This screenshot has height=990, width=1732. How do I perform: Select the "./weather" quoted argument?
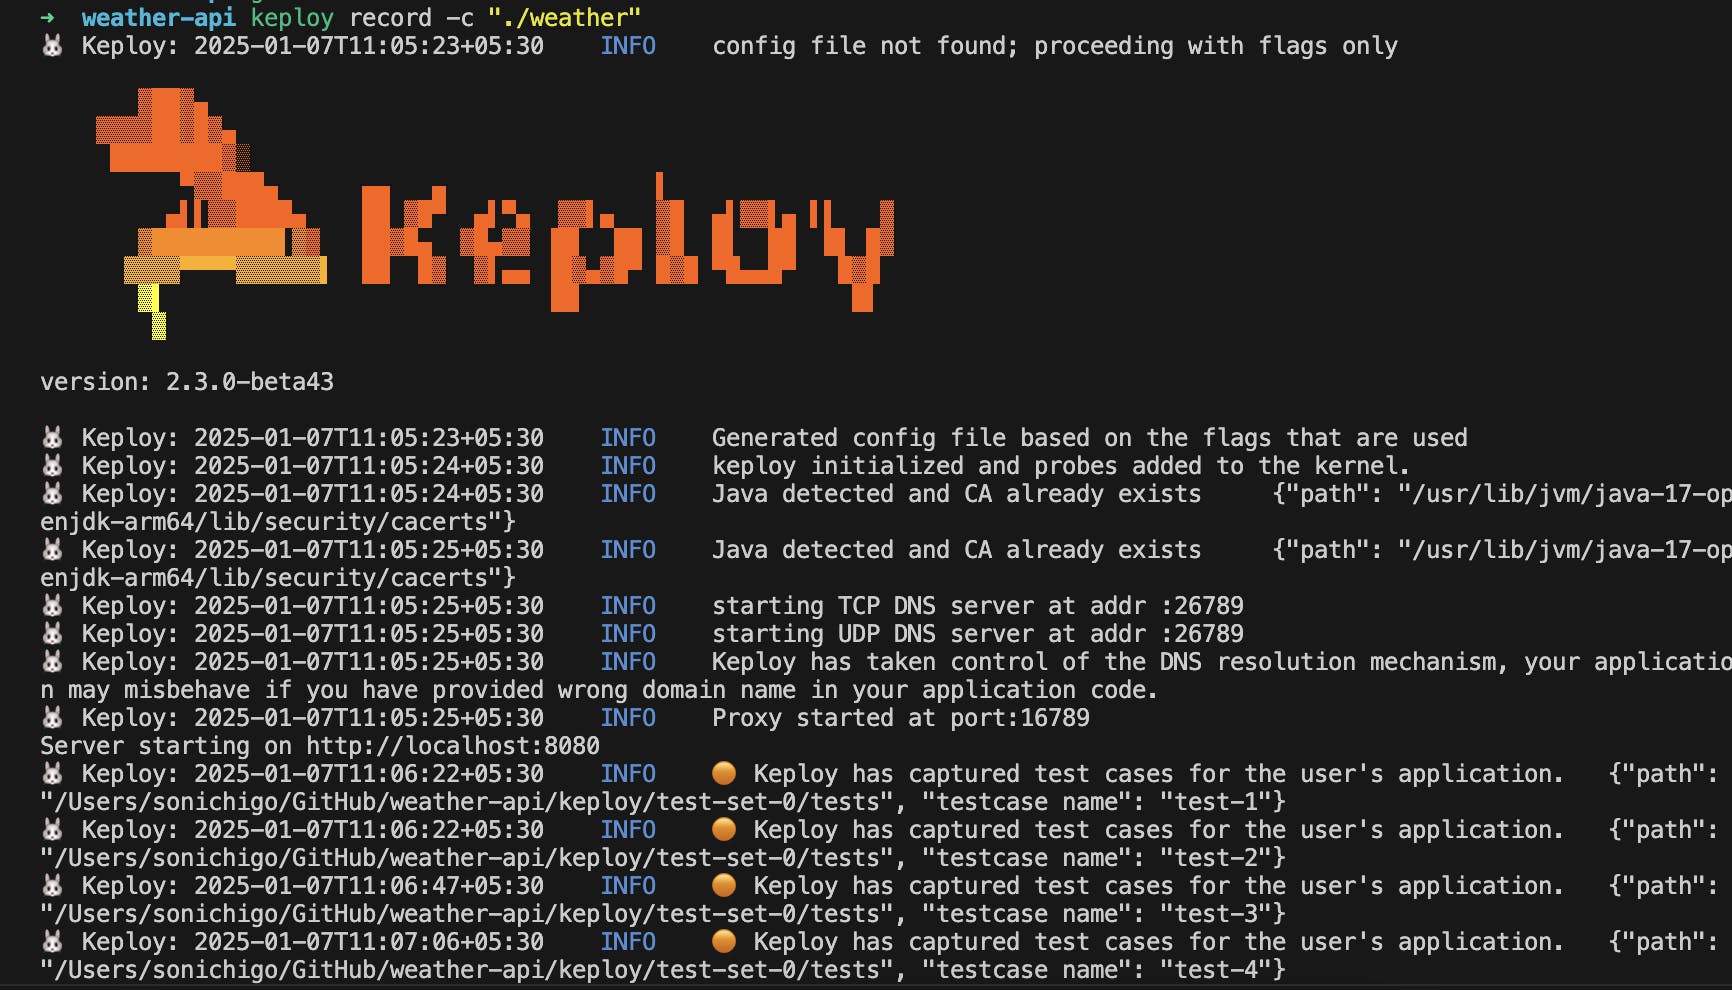(564, 18)
